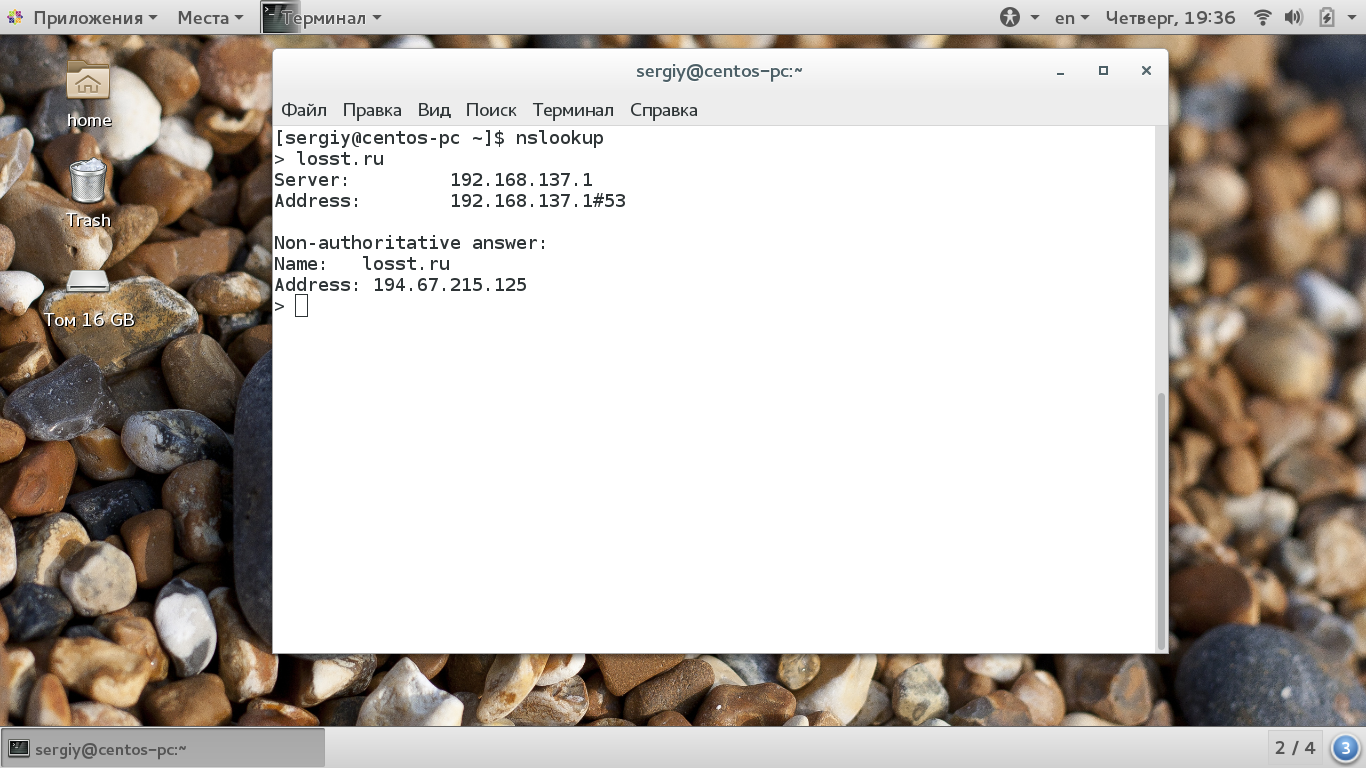Screen dimensions: 1366x768
Task: Close the terminal window
Action: tap(1146, 71)
